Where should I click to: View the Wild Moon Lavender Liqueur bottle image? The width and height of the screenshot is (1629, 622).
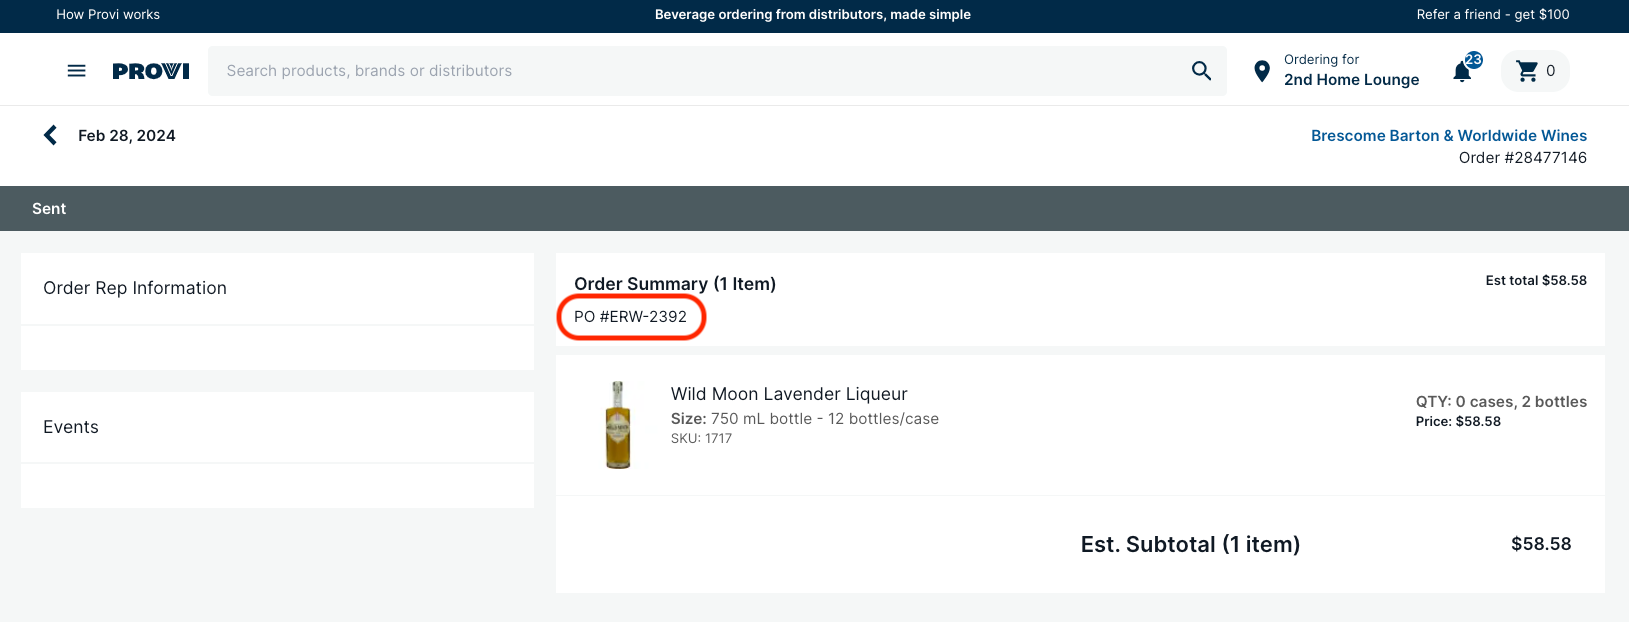click(618, 425)
